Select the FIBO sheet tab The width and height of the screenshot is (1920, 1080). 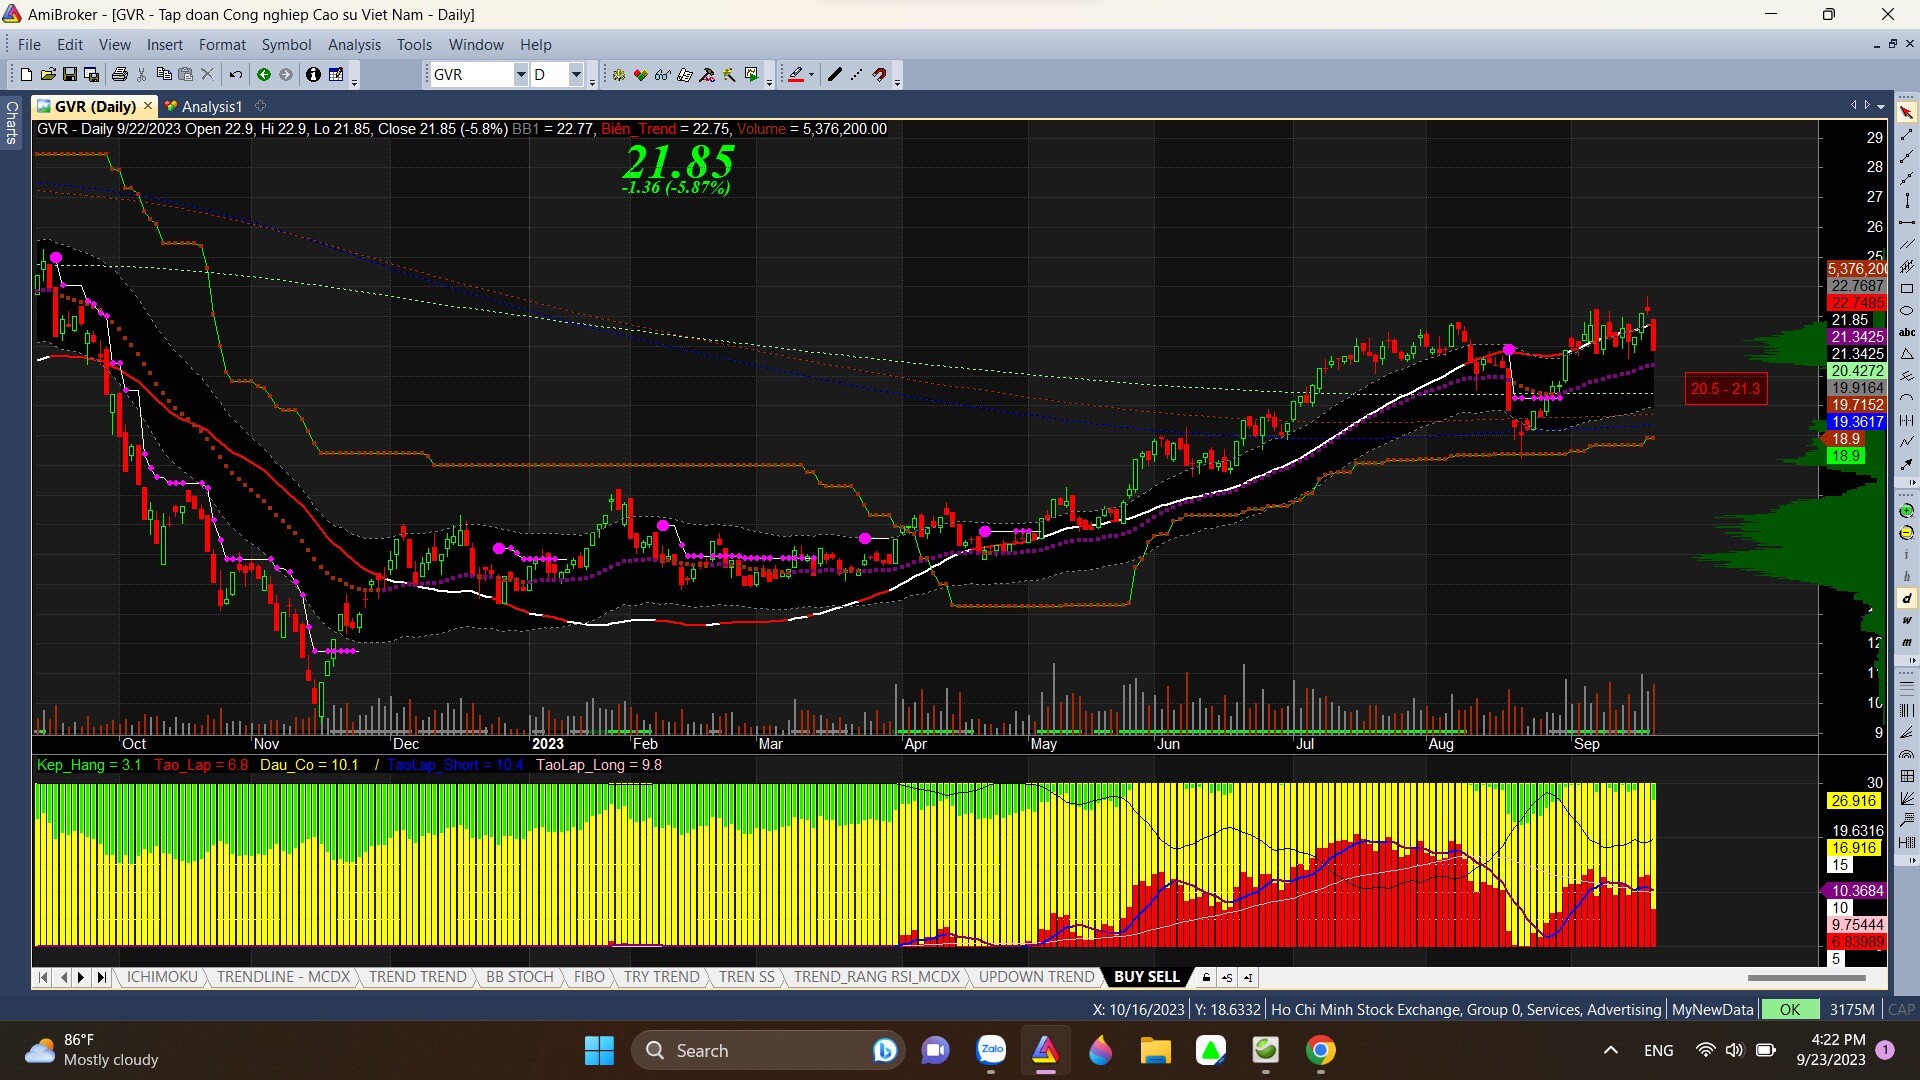coord(589,977)
